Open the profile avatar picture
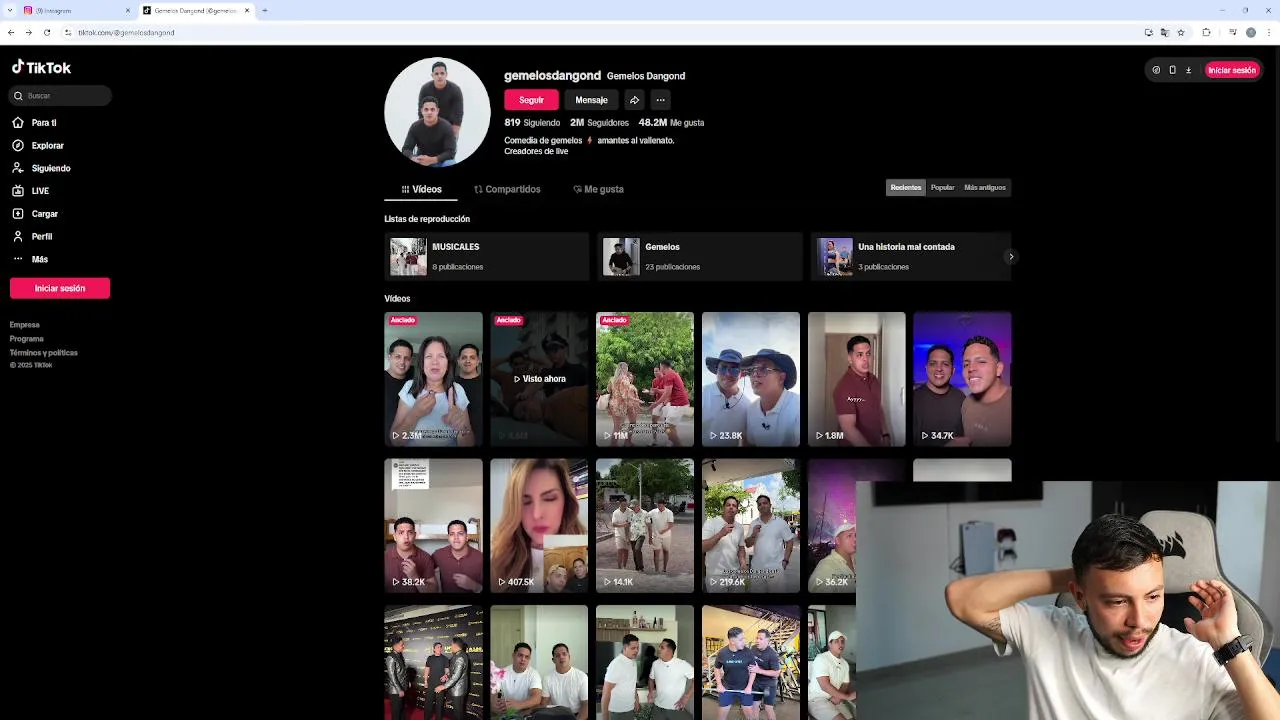This screenshot has width=1280, height=720. 437,112
